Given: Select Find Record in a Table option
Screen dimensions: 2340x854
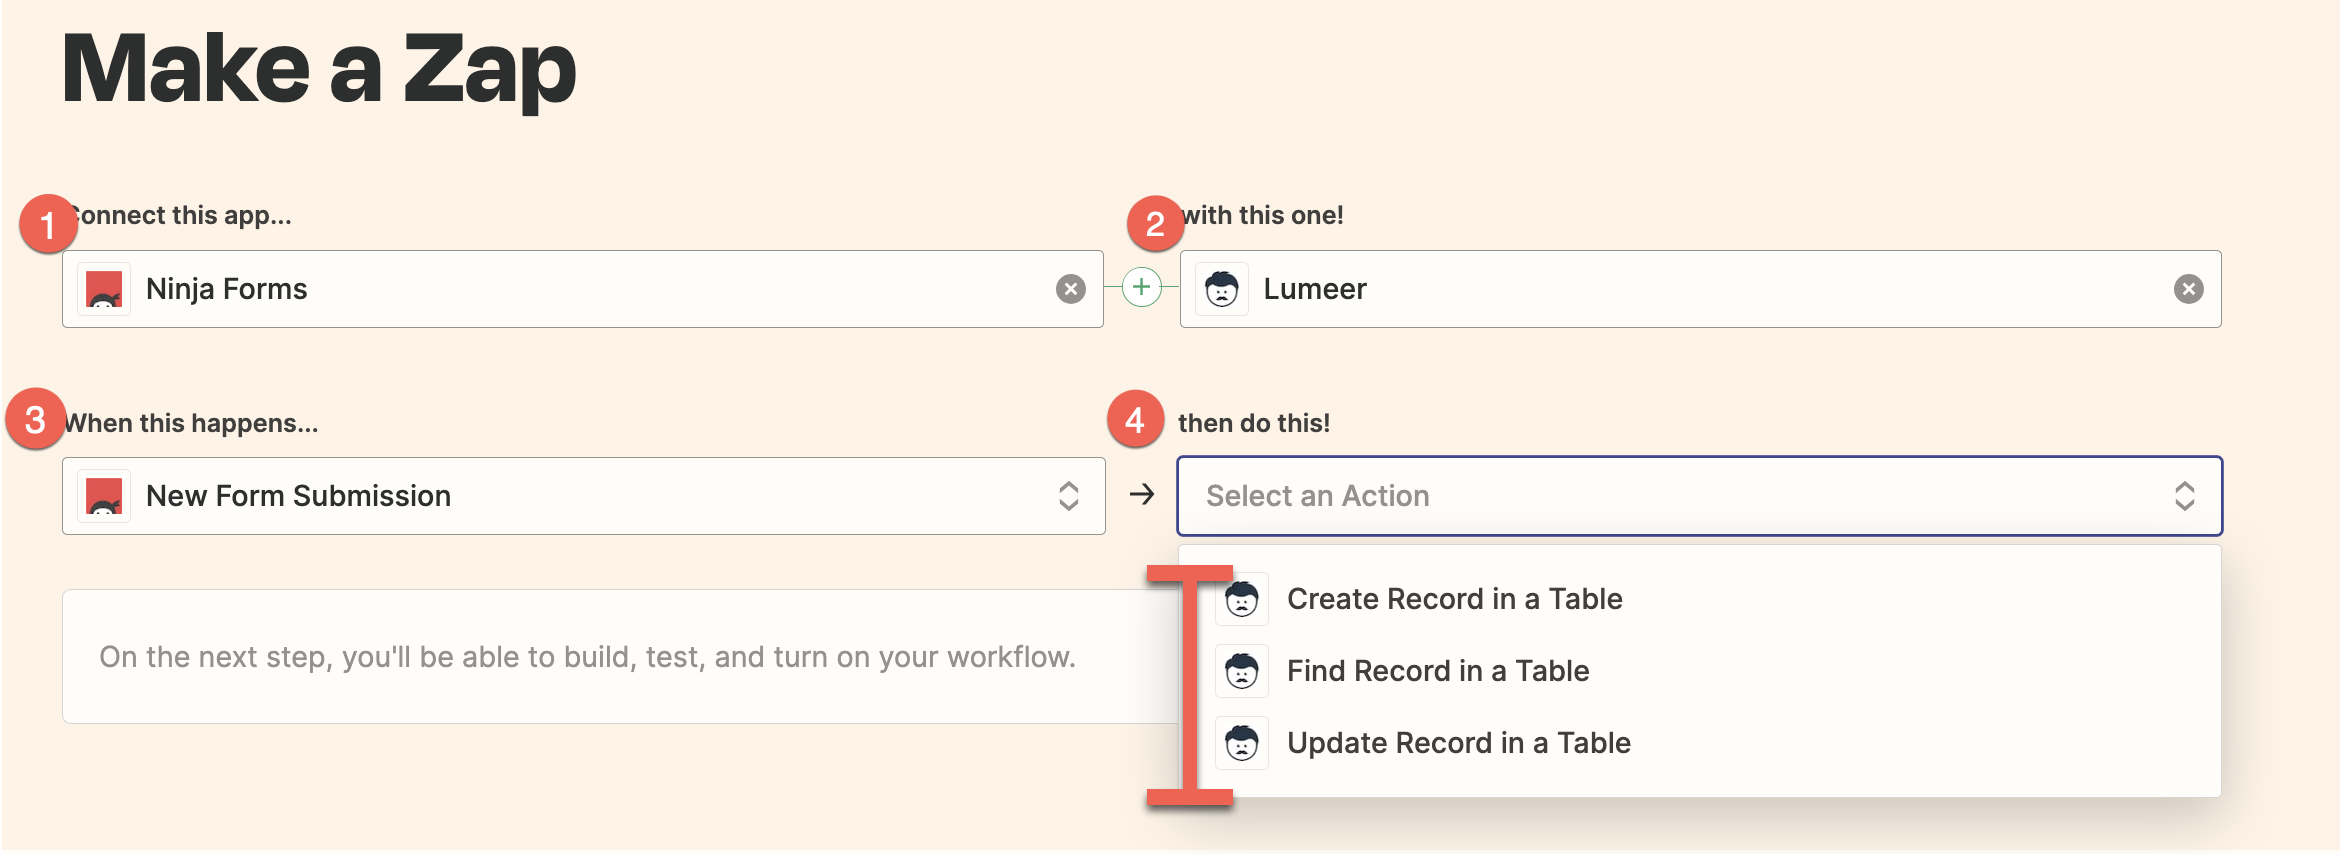Looking at the screenshot, I should tap(1437, 671).
